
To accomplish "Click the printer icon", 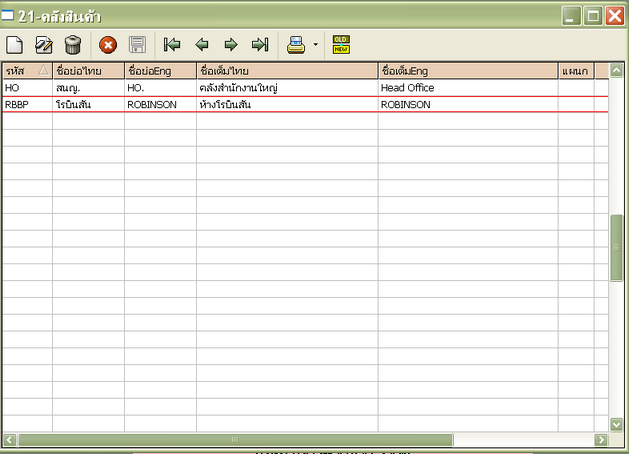I will click(296, 45).
